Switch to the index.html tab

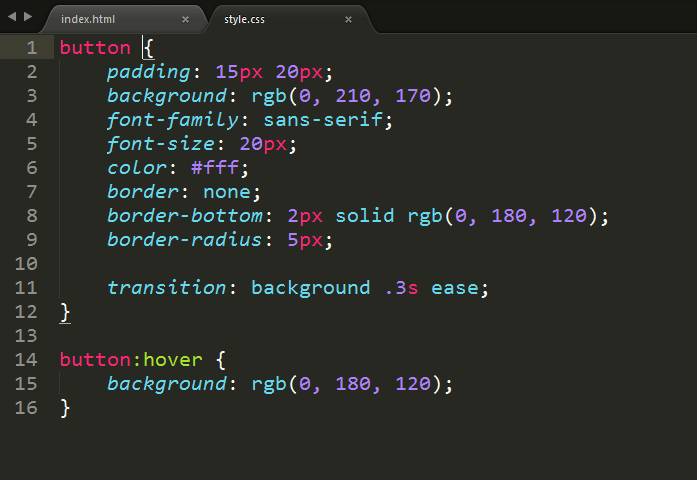tap(122, 20)
